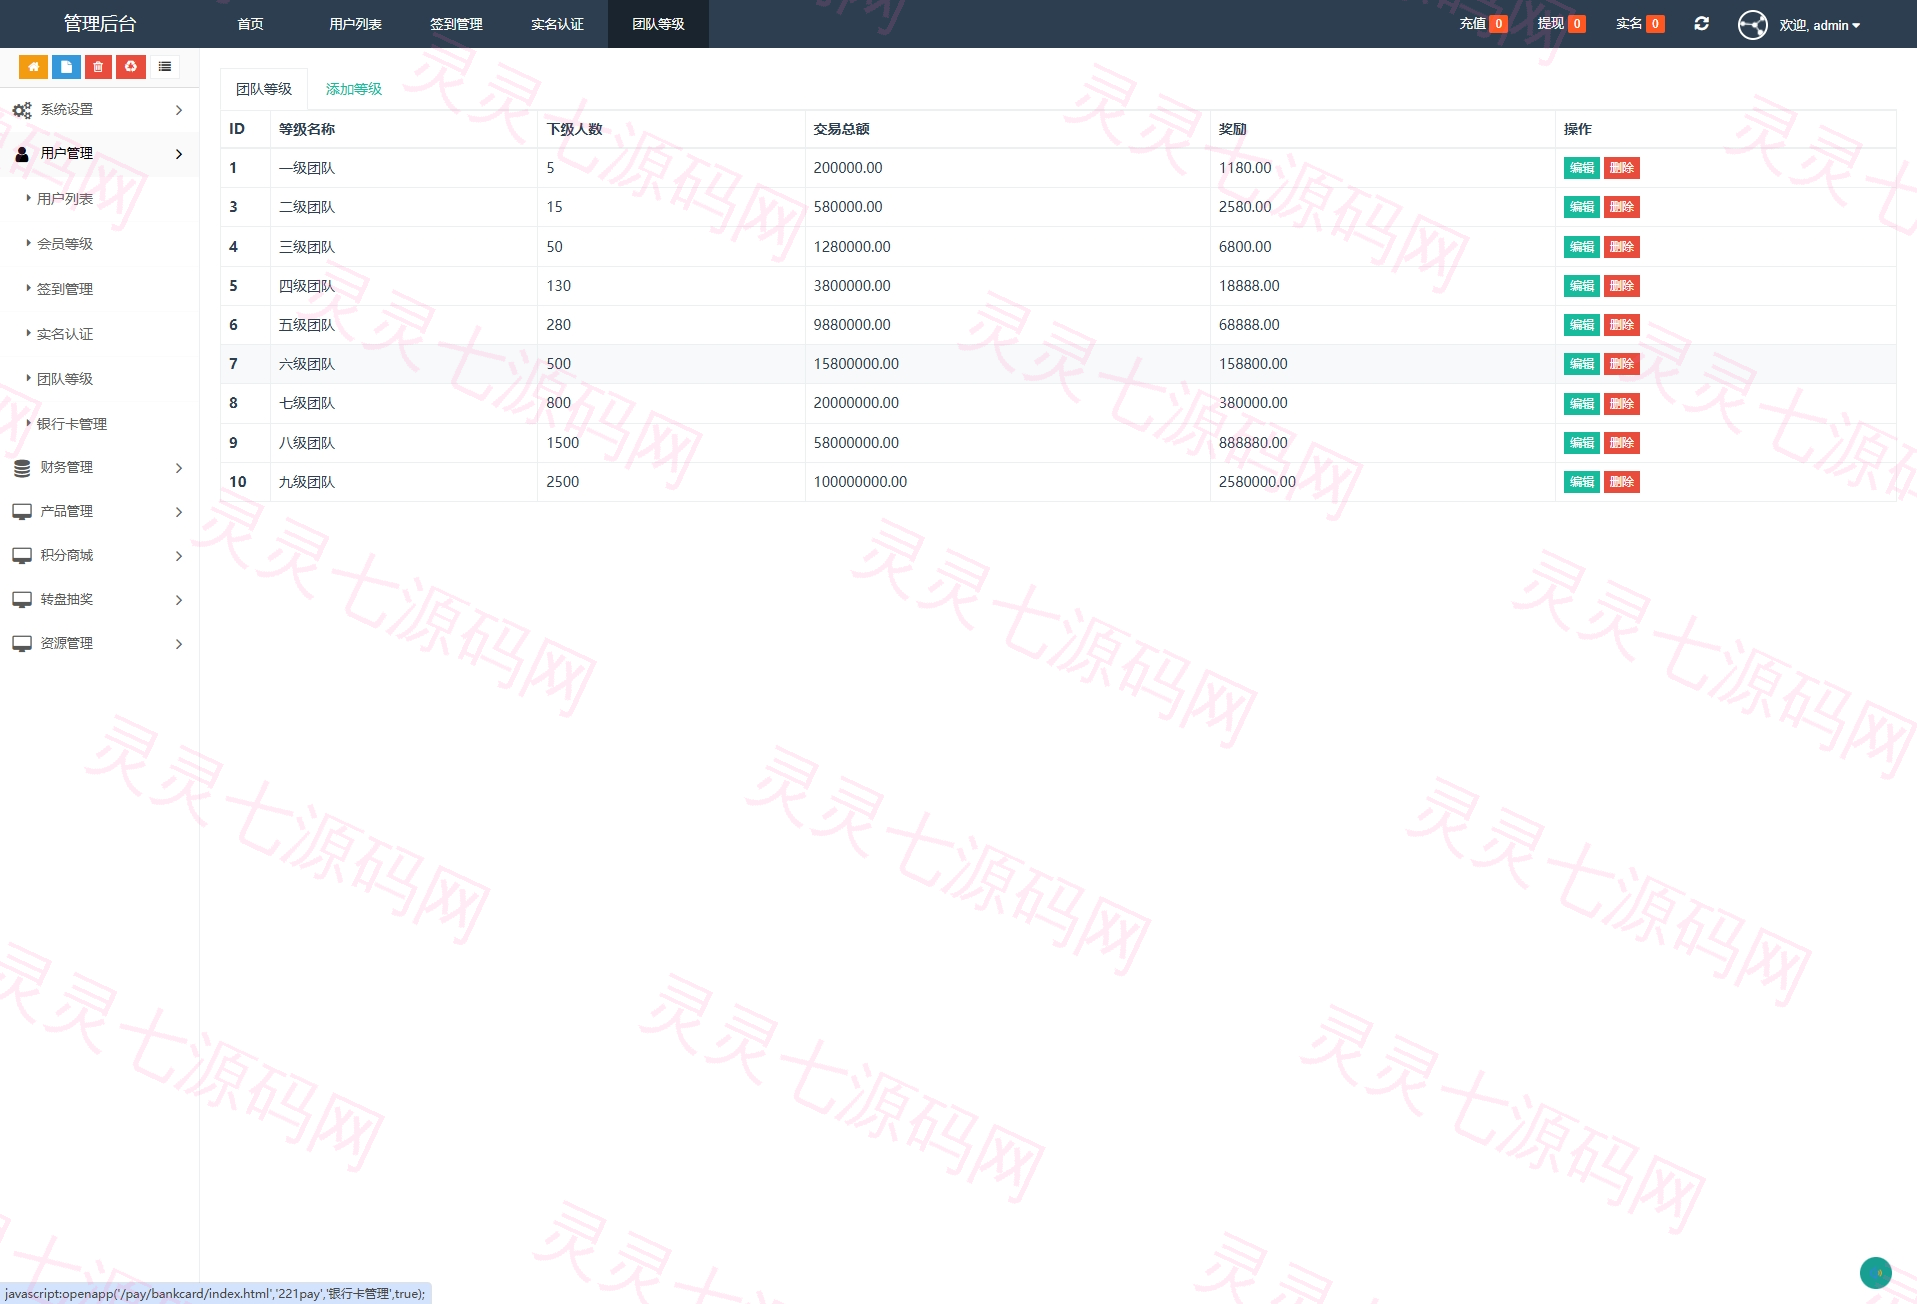Delete the 六级团队 row
The width and height of the screenshot is (1917, 1304).
1622,364
